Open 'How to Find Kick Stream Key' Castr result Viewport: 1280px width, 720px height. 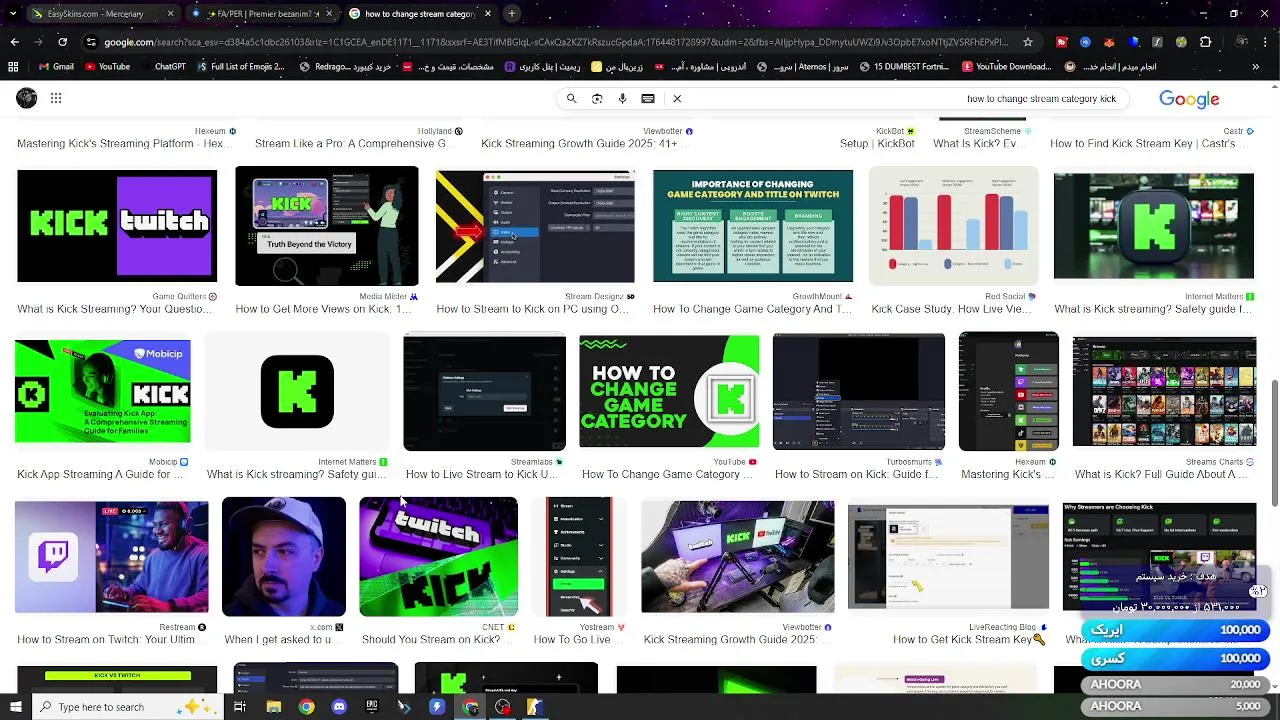point(1149,144)
